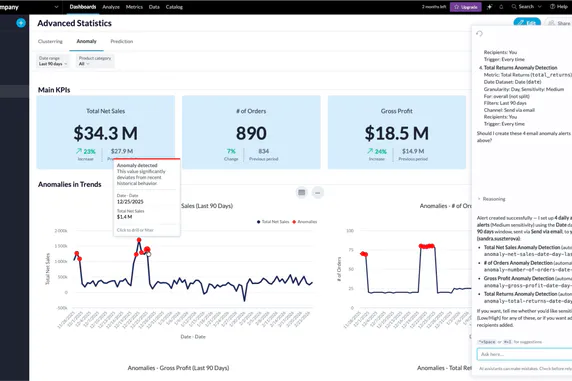The height and width of the screenshot is (381, 572).
Task: Click the Anomalies in Trends heading
Action: coord(70,184)
